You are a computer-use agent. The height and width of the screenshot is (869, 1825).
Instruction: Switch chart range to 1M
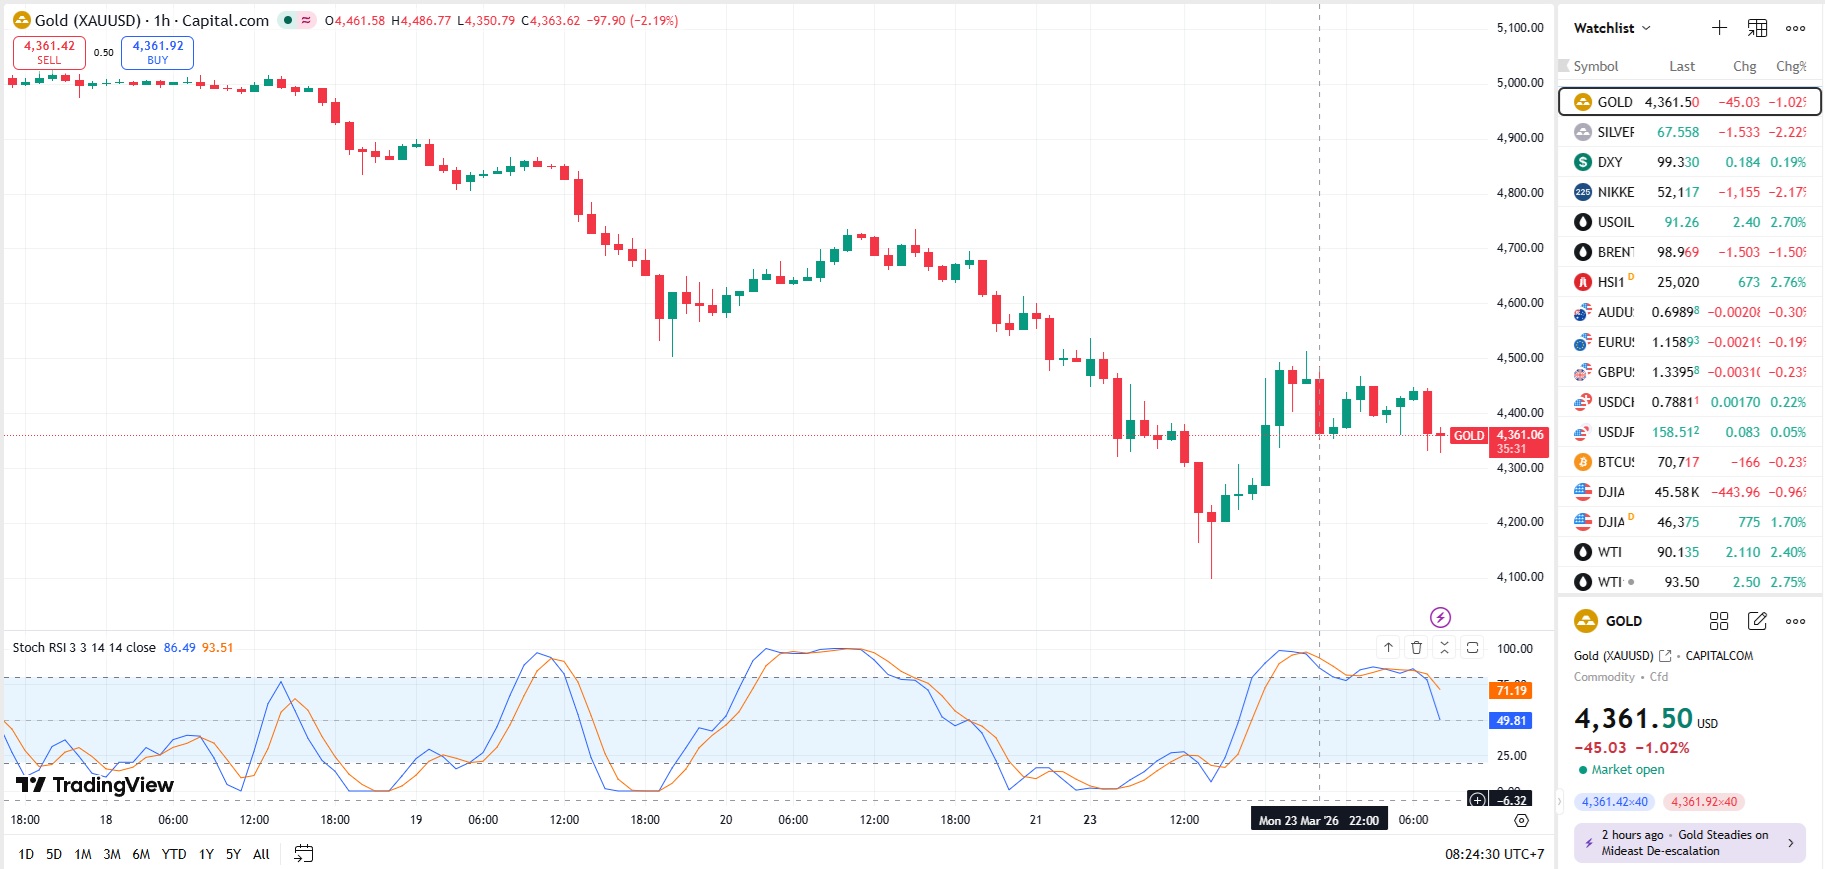(x=83, y=854)
